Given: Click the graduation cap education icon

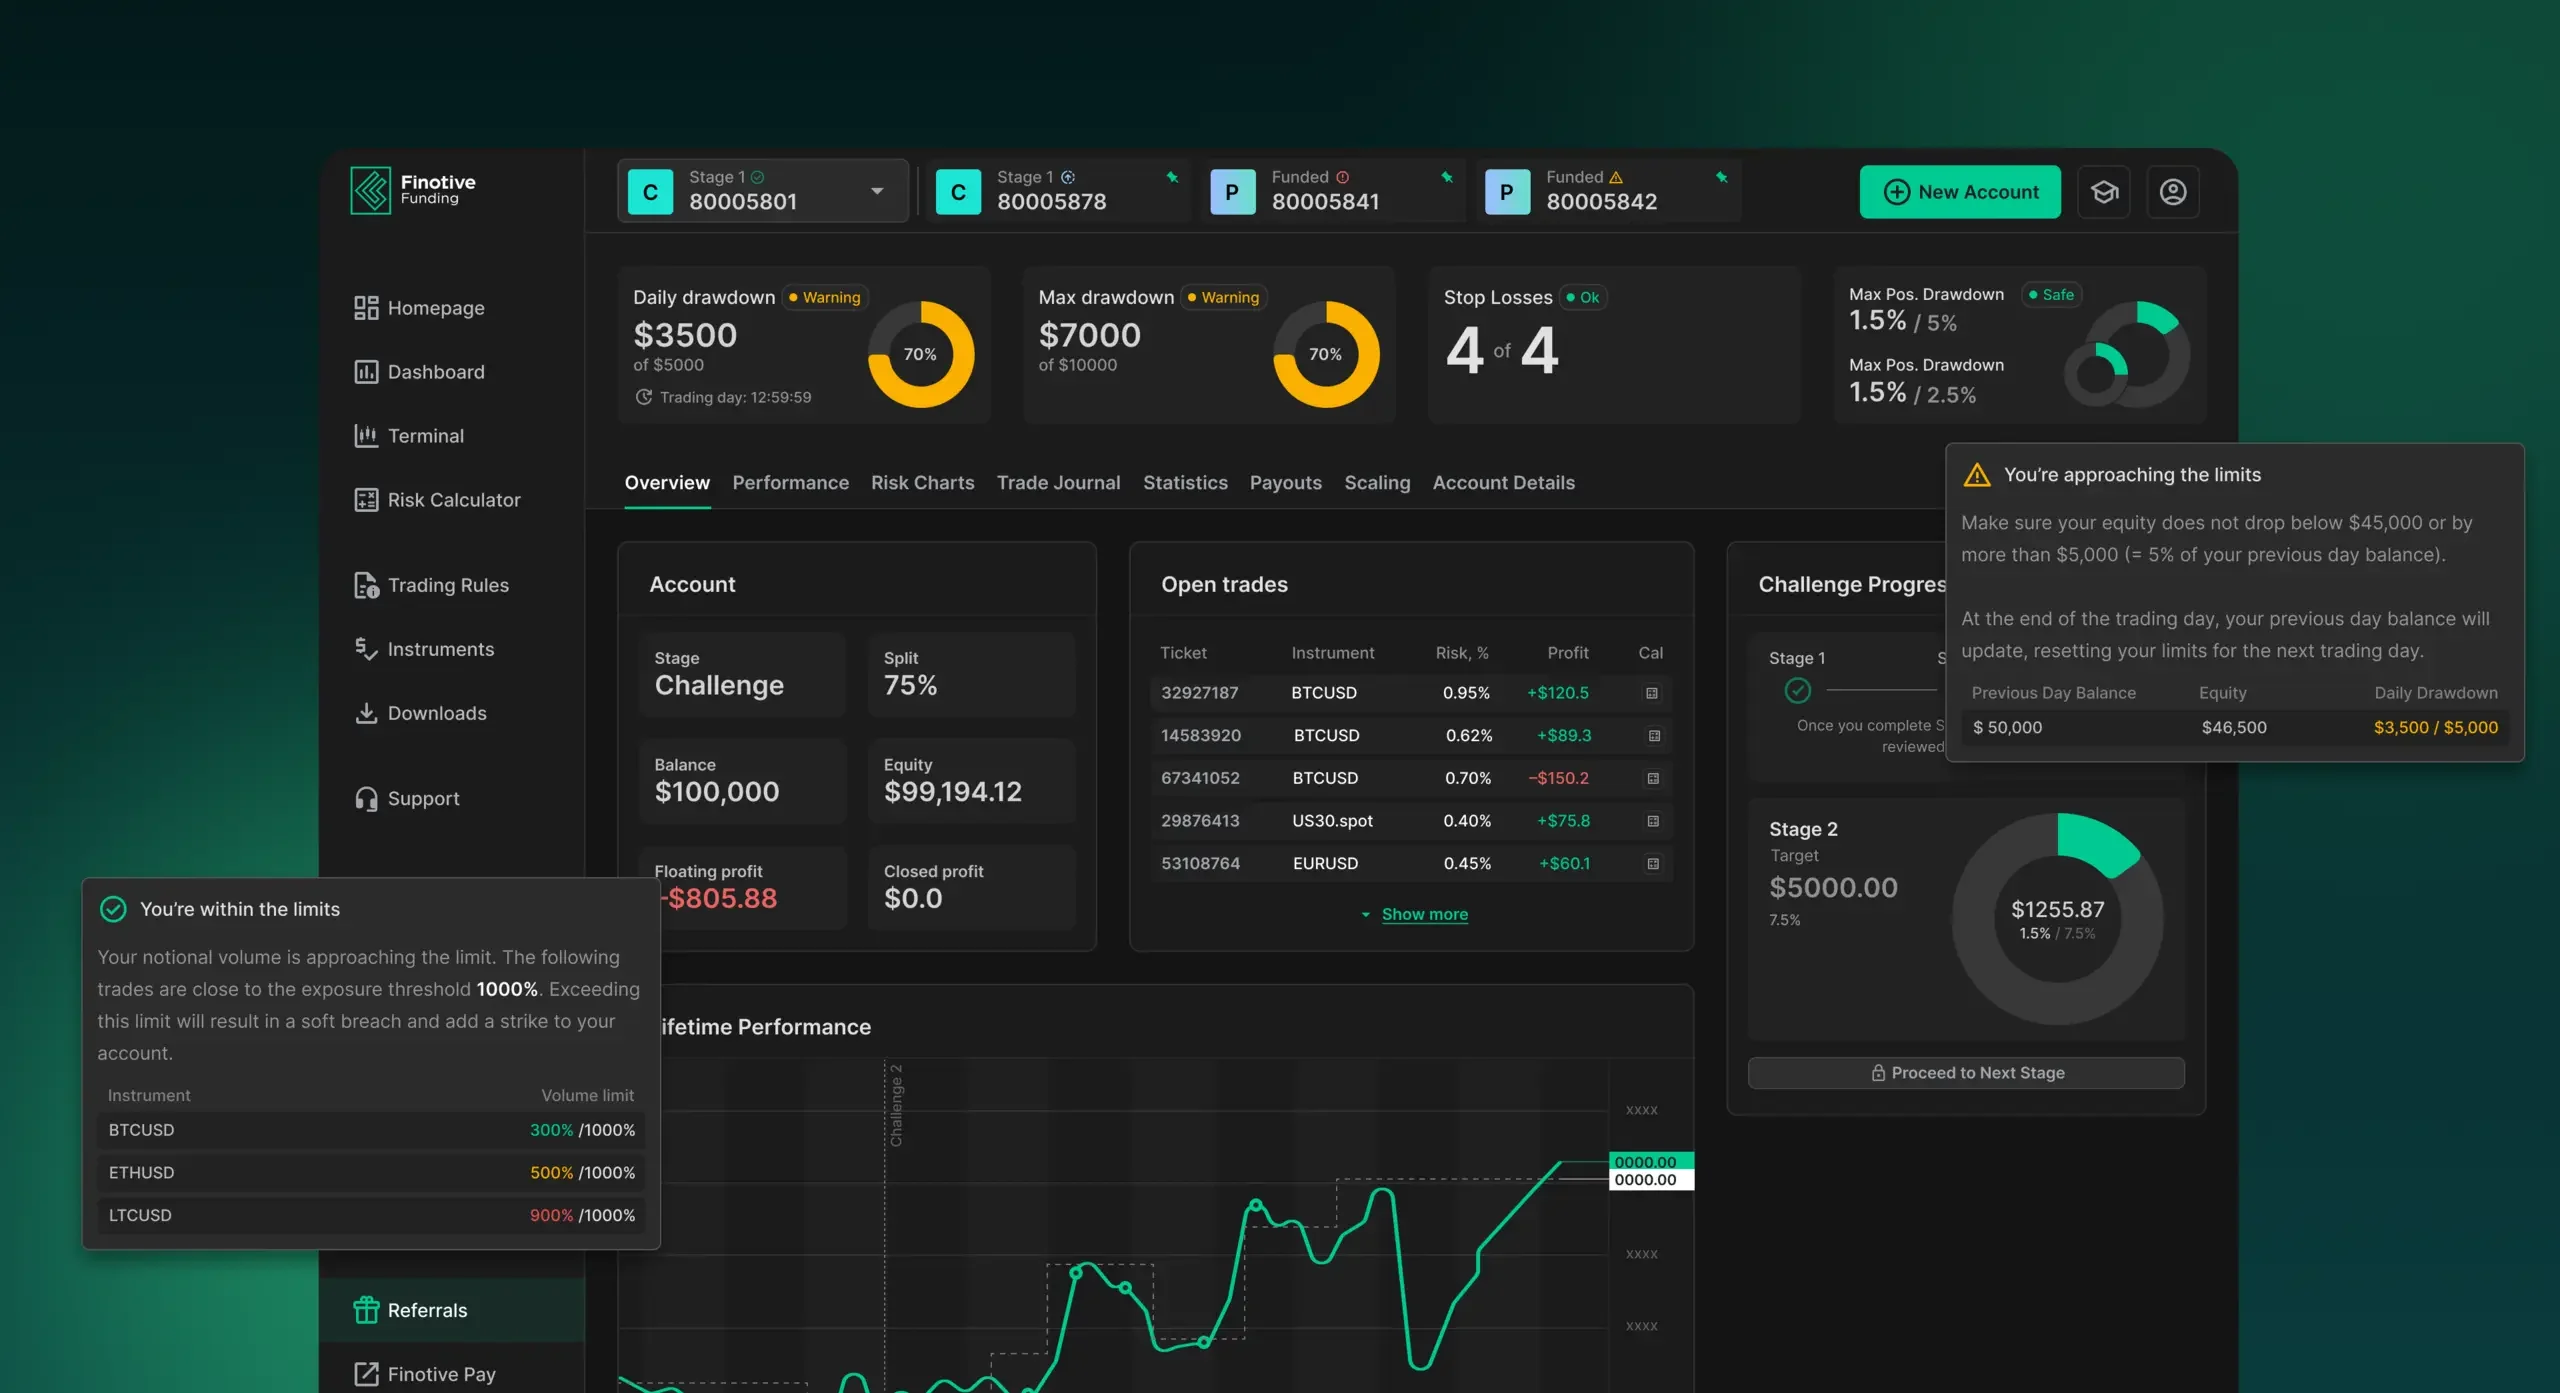Looking at the screenshot, I should [2104, 192].
